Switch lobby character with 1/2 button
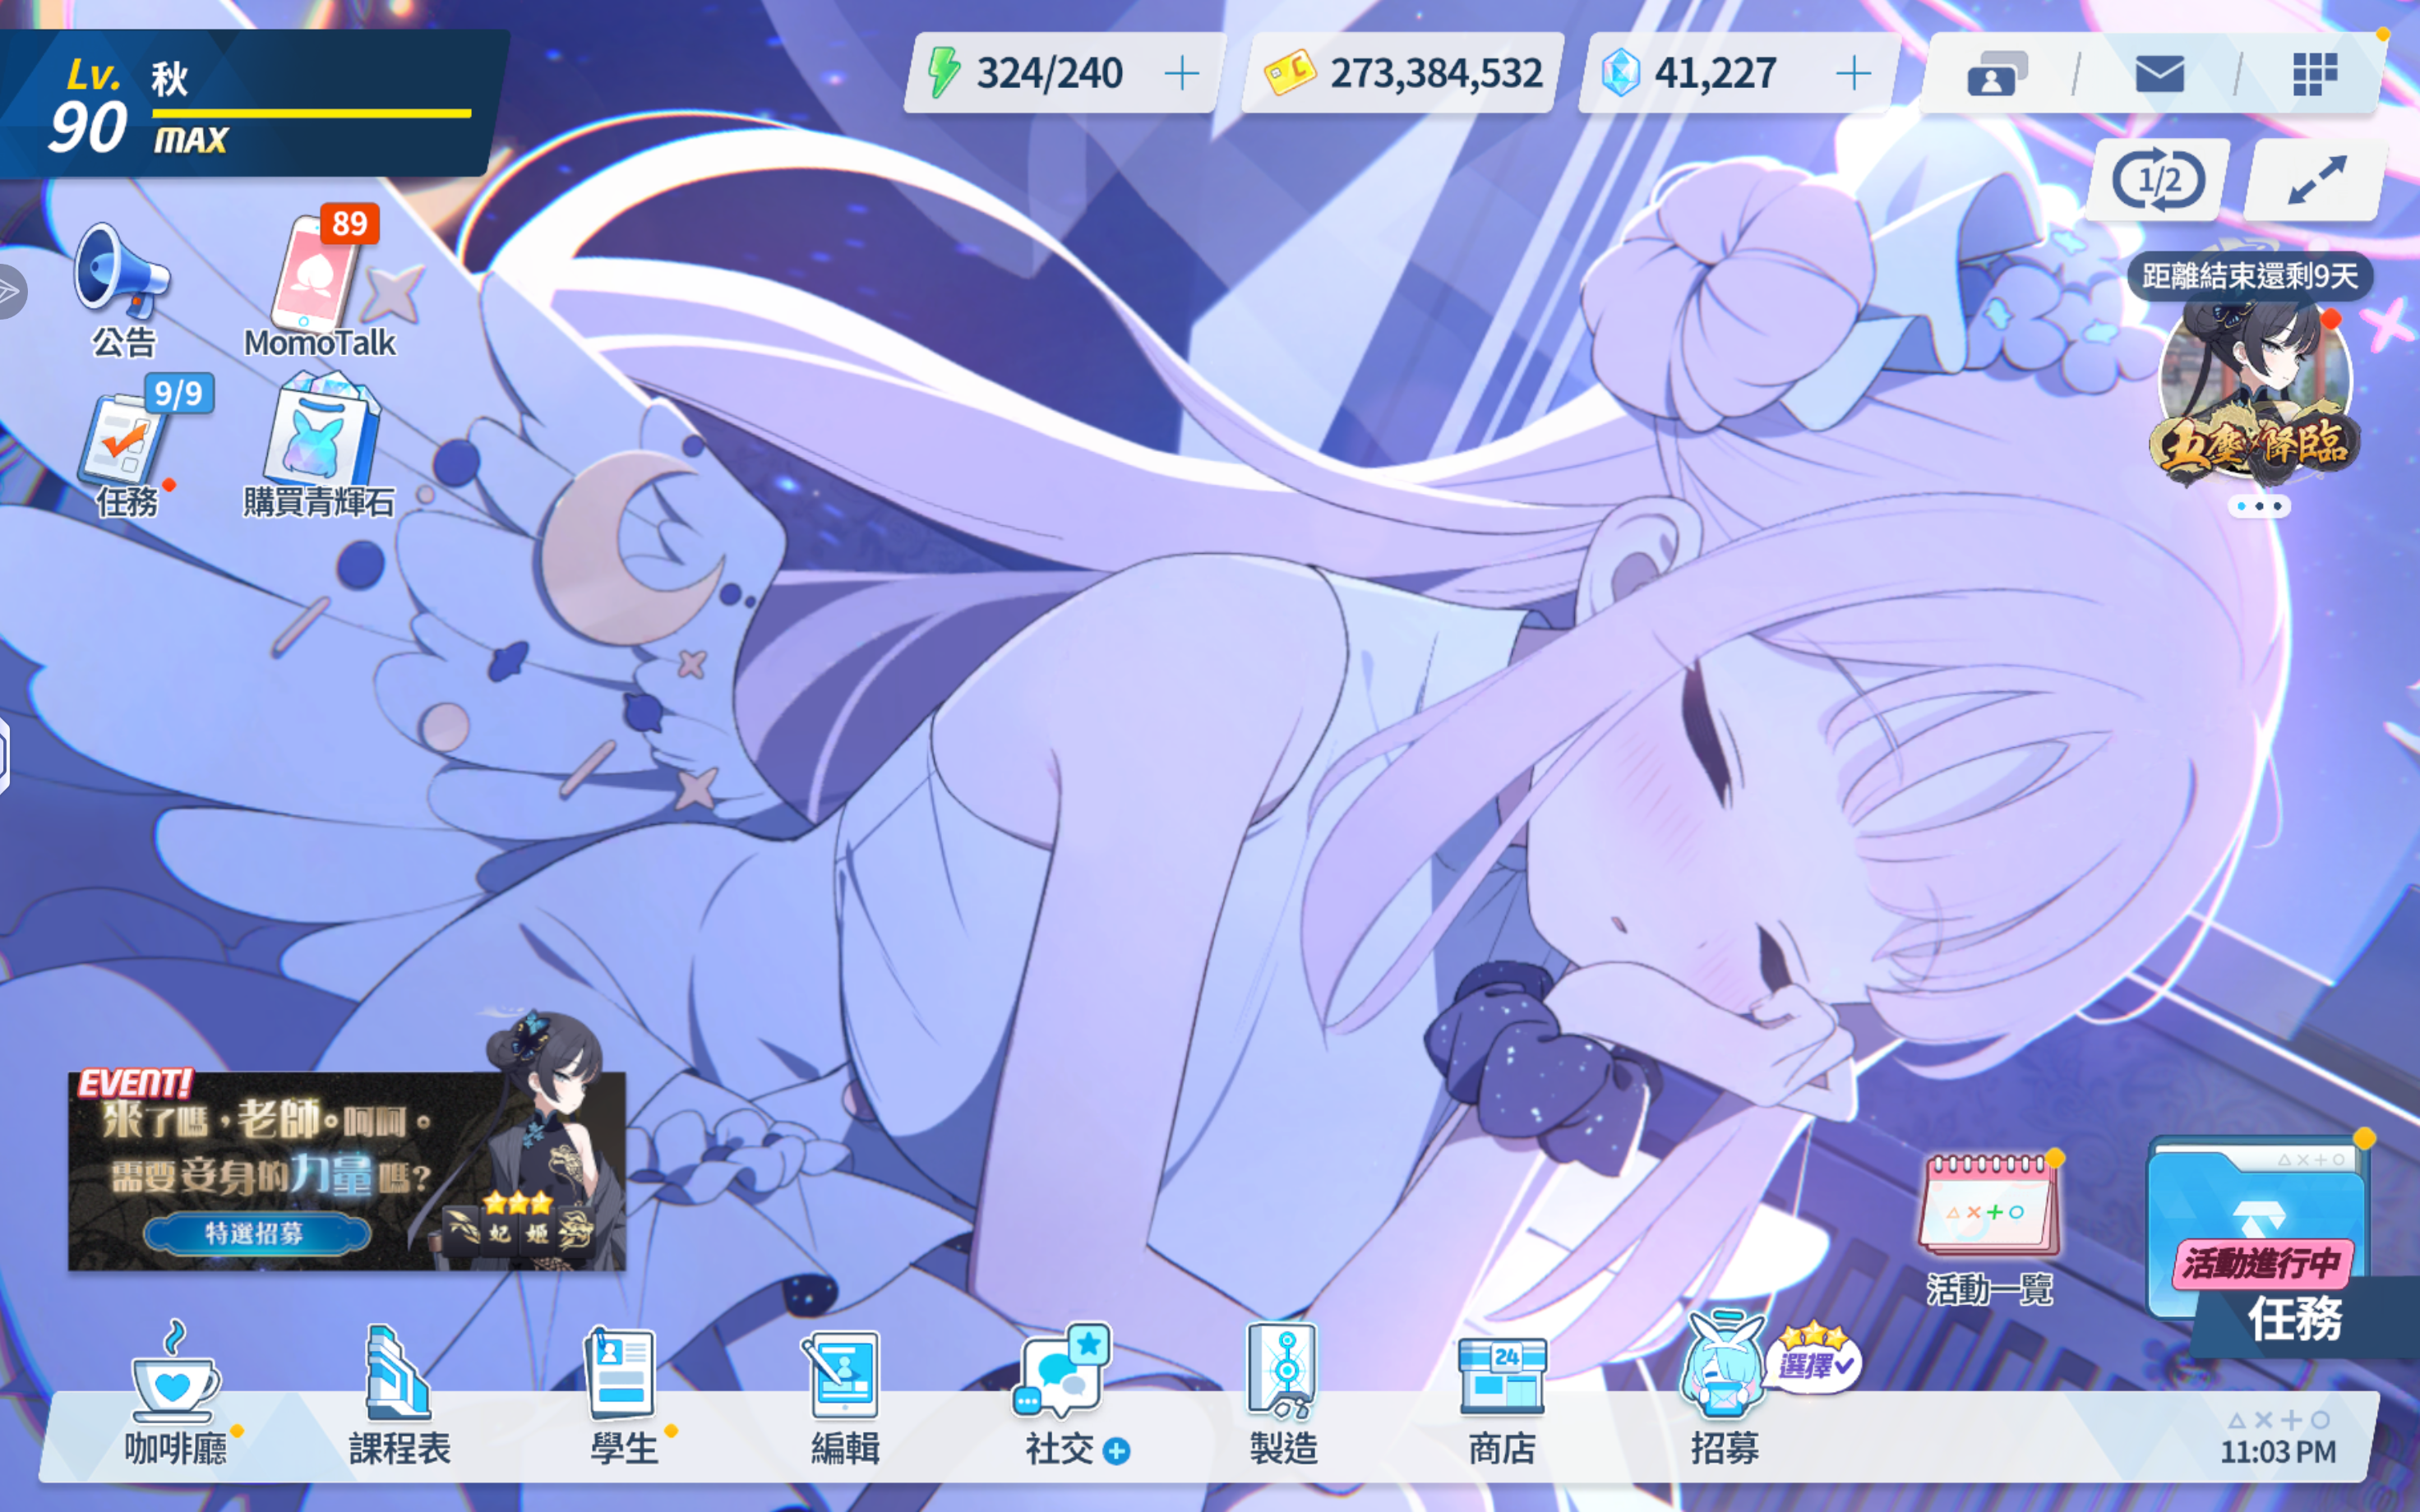This screenshot has width=2420, height=1512. pos(2159,181)
